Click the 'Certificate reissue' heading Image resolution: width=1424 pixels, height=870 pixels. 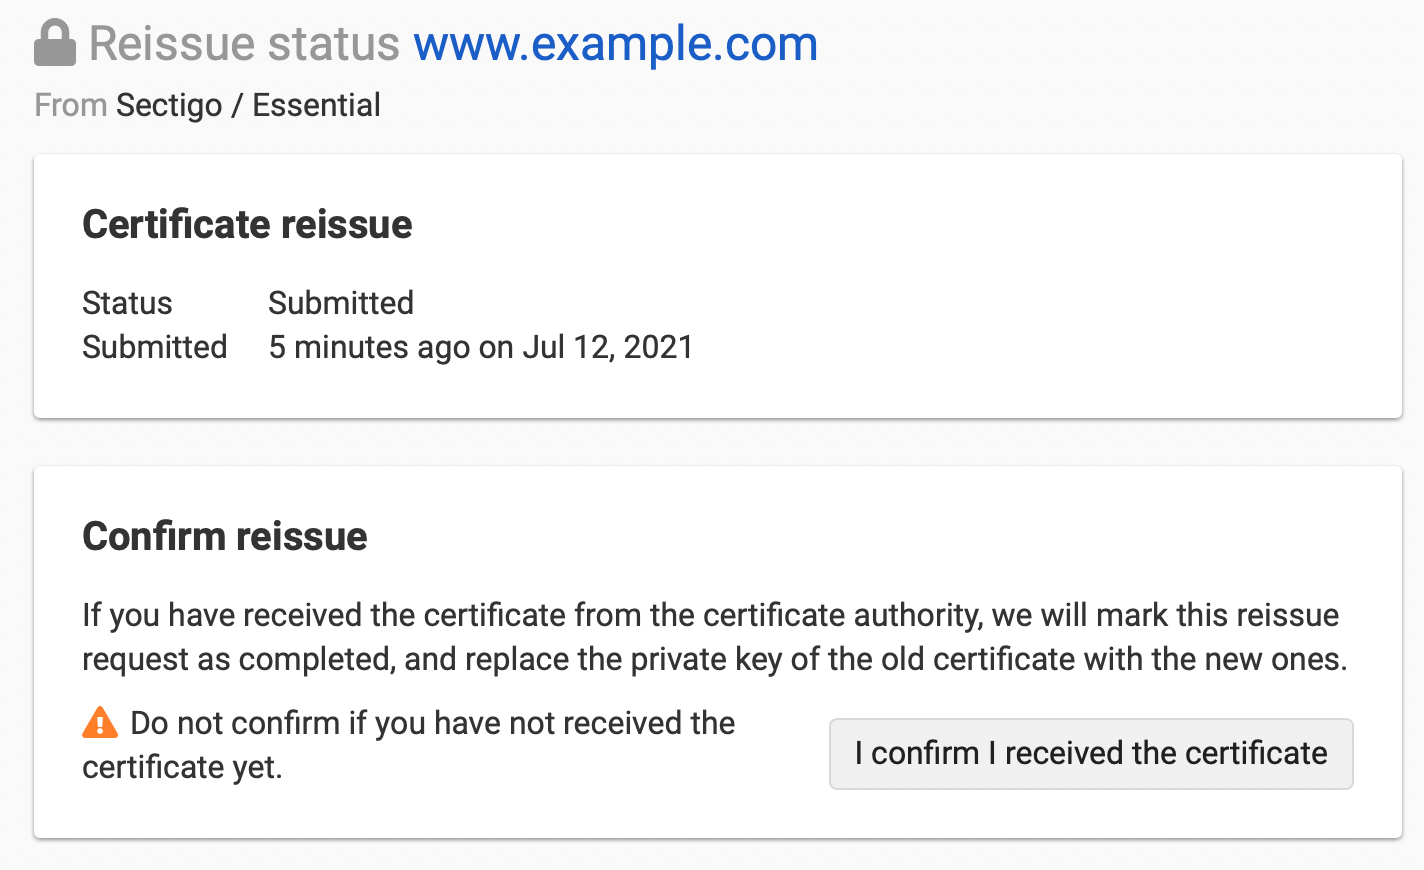(247, 224)
